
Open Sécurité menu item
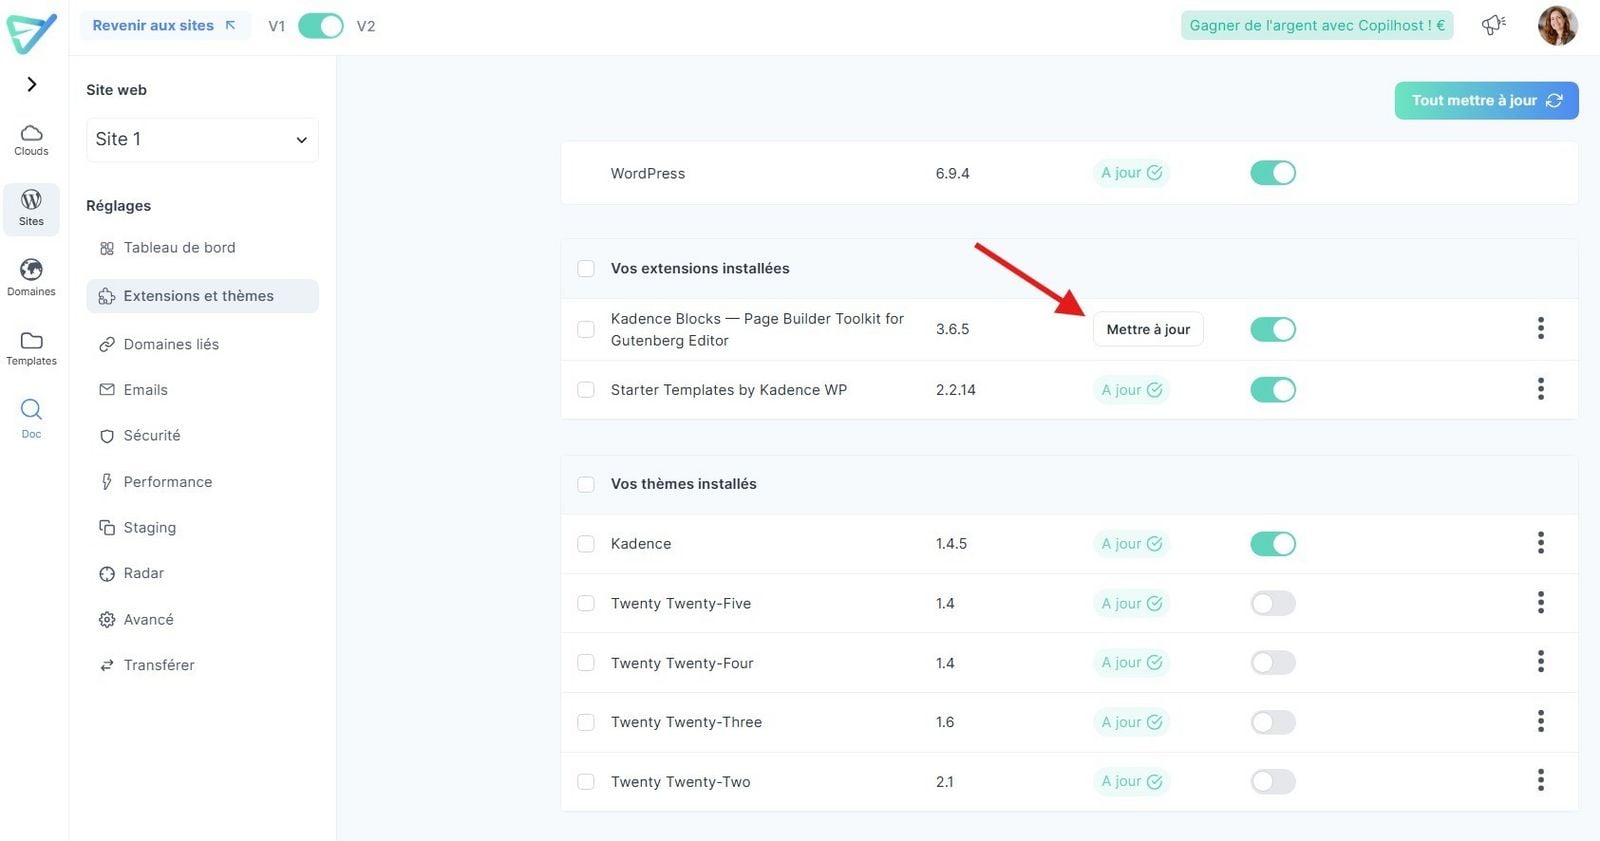202,436
